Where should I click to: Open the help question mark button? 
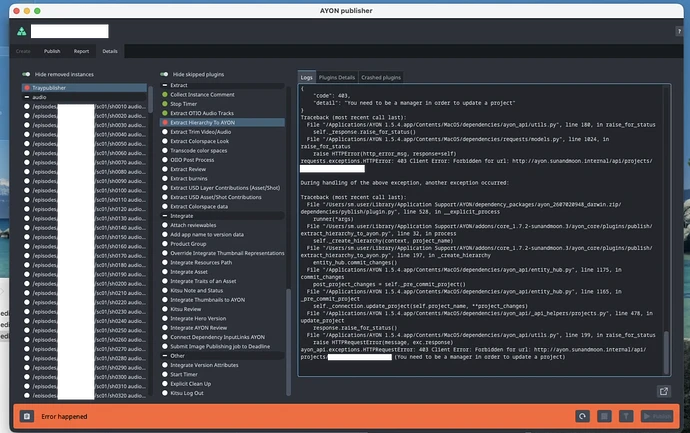click(x=679, y=31)
